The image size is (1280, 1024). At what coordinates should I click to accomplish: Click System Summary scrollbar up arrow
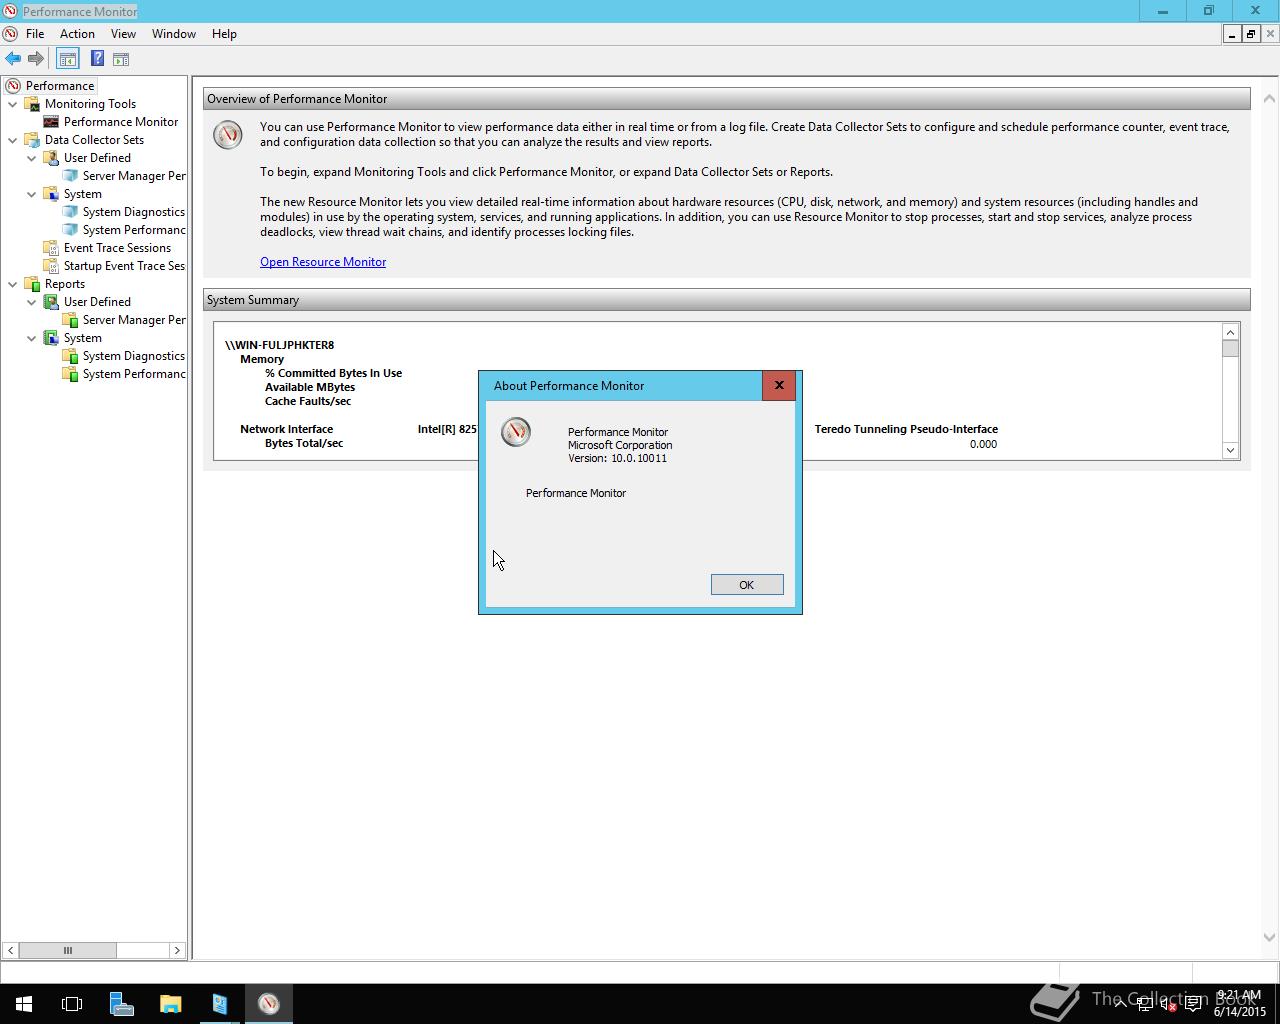click(x=1230, y=332)
